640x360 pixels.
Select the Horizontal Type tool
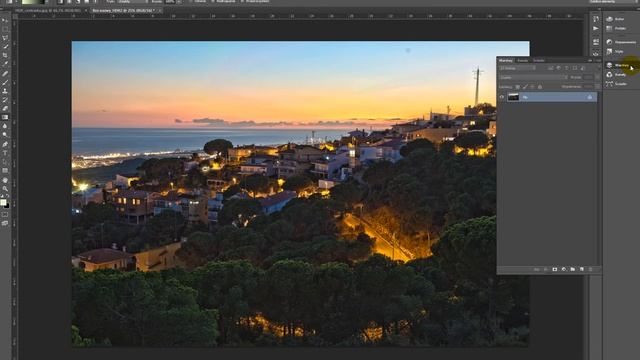5,153
